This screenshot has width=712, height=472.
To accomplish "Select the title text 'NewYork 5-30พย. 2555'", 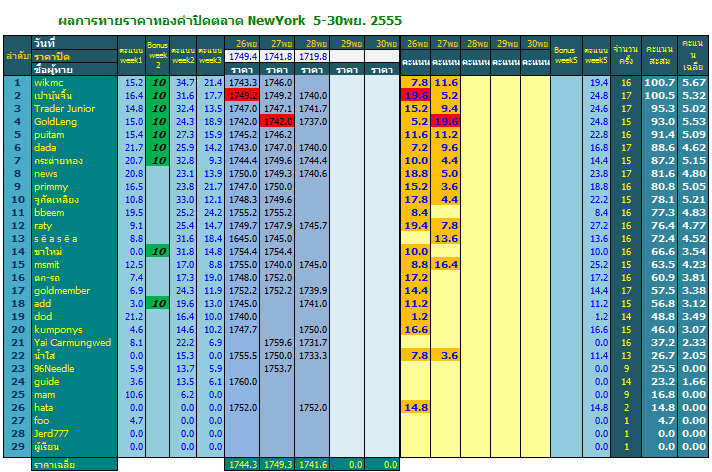I will point(325,20).
